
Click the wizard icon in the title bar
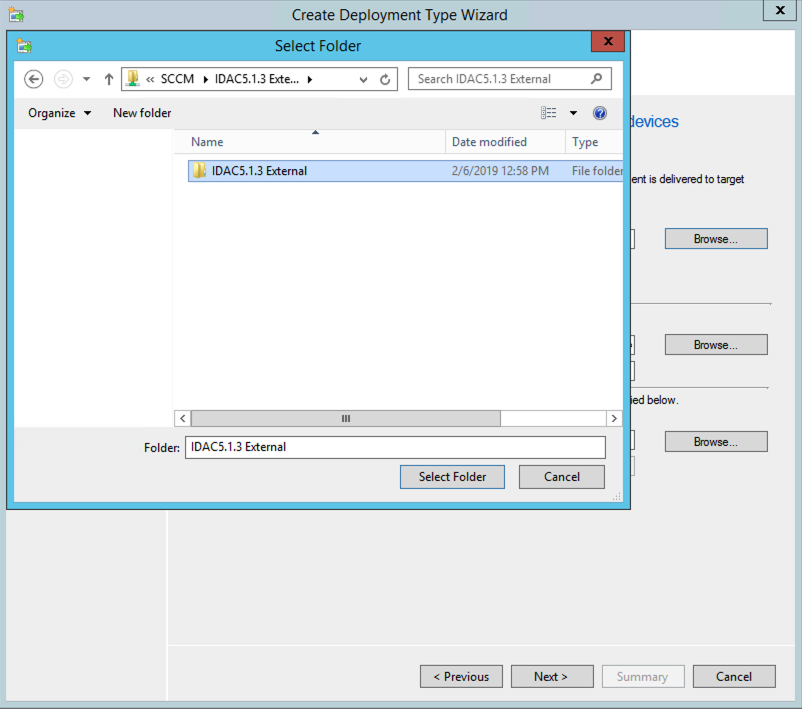16,14
